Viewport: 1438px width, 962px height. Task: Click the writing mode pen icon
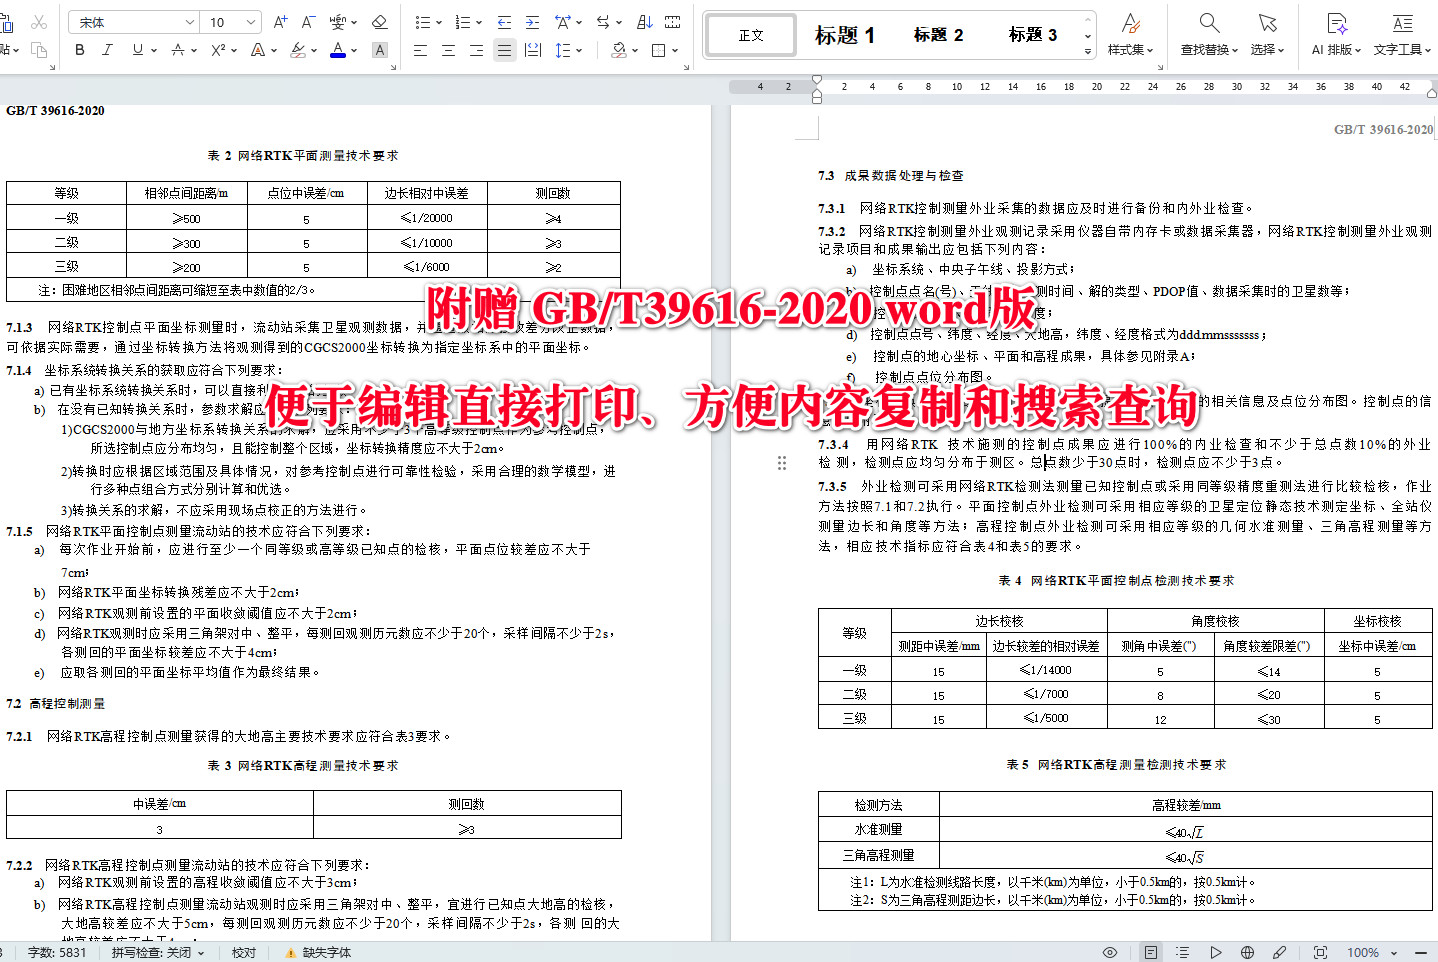tap(1279, 952)
